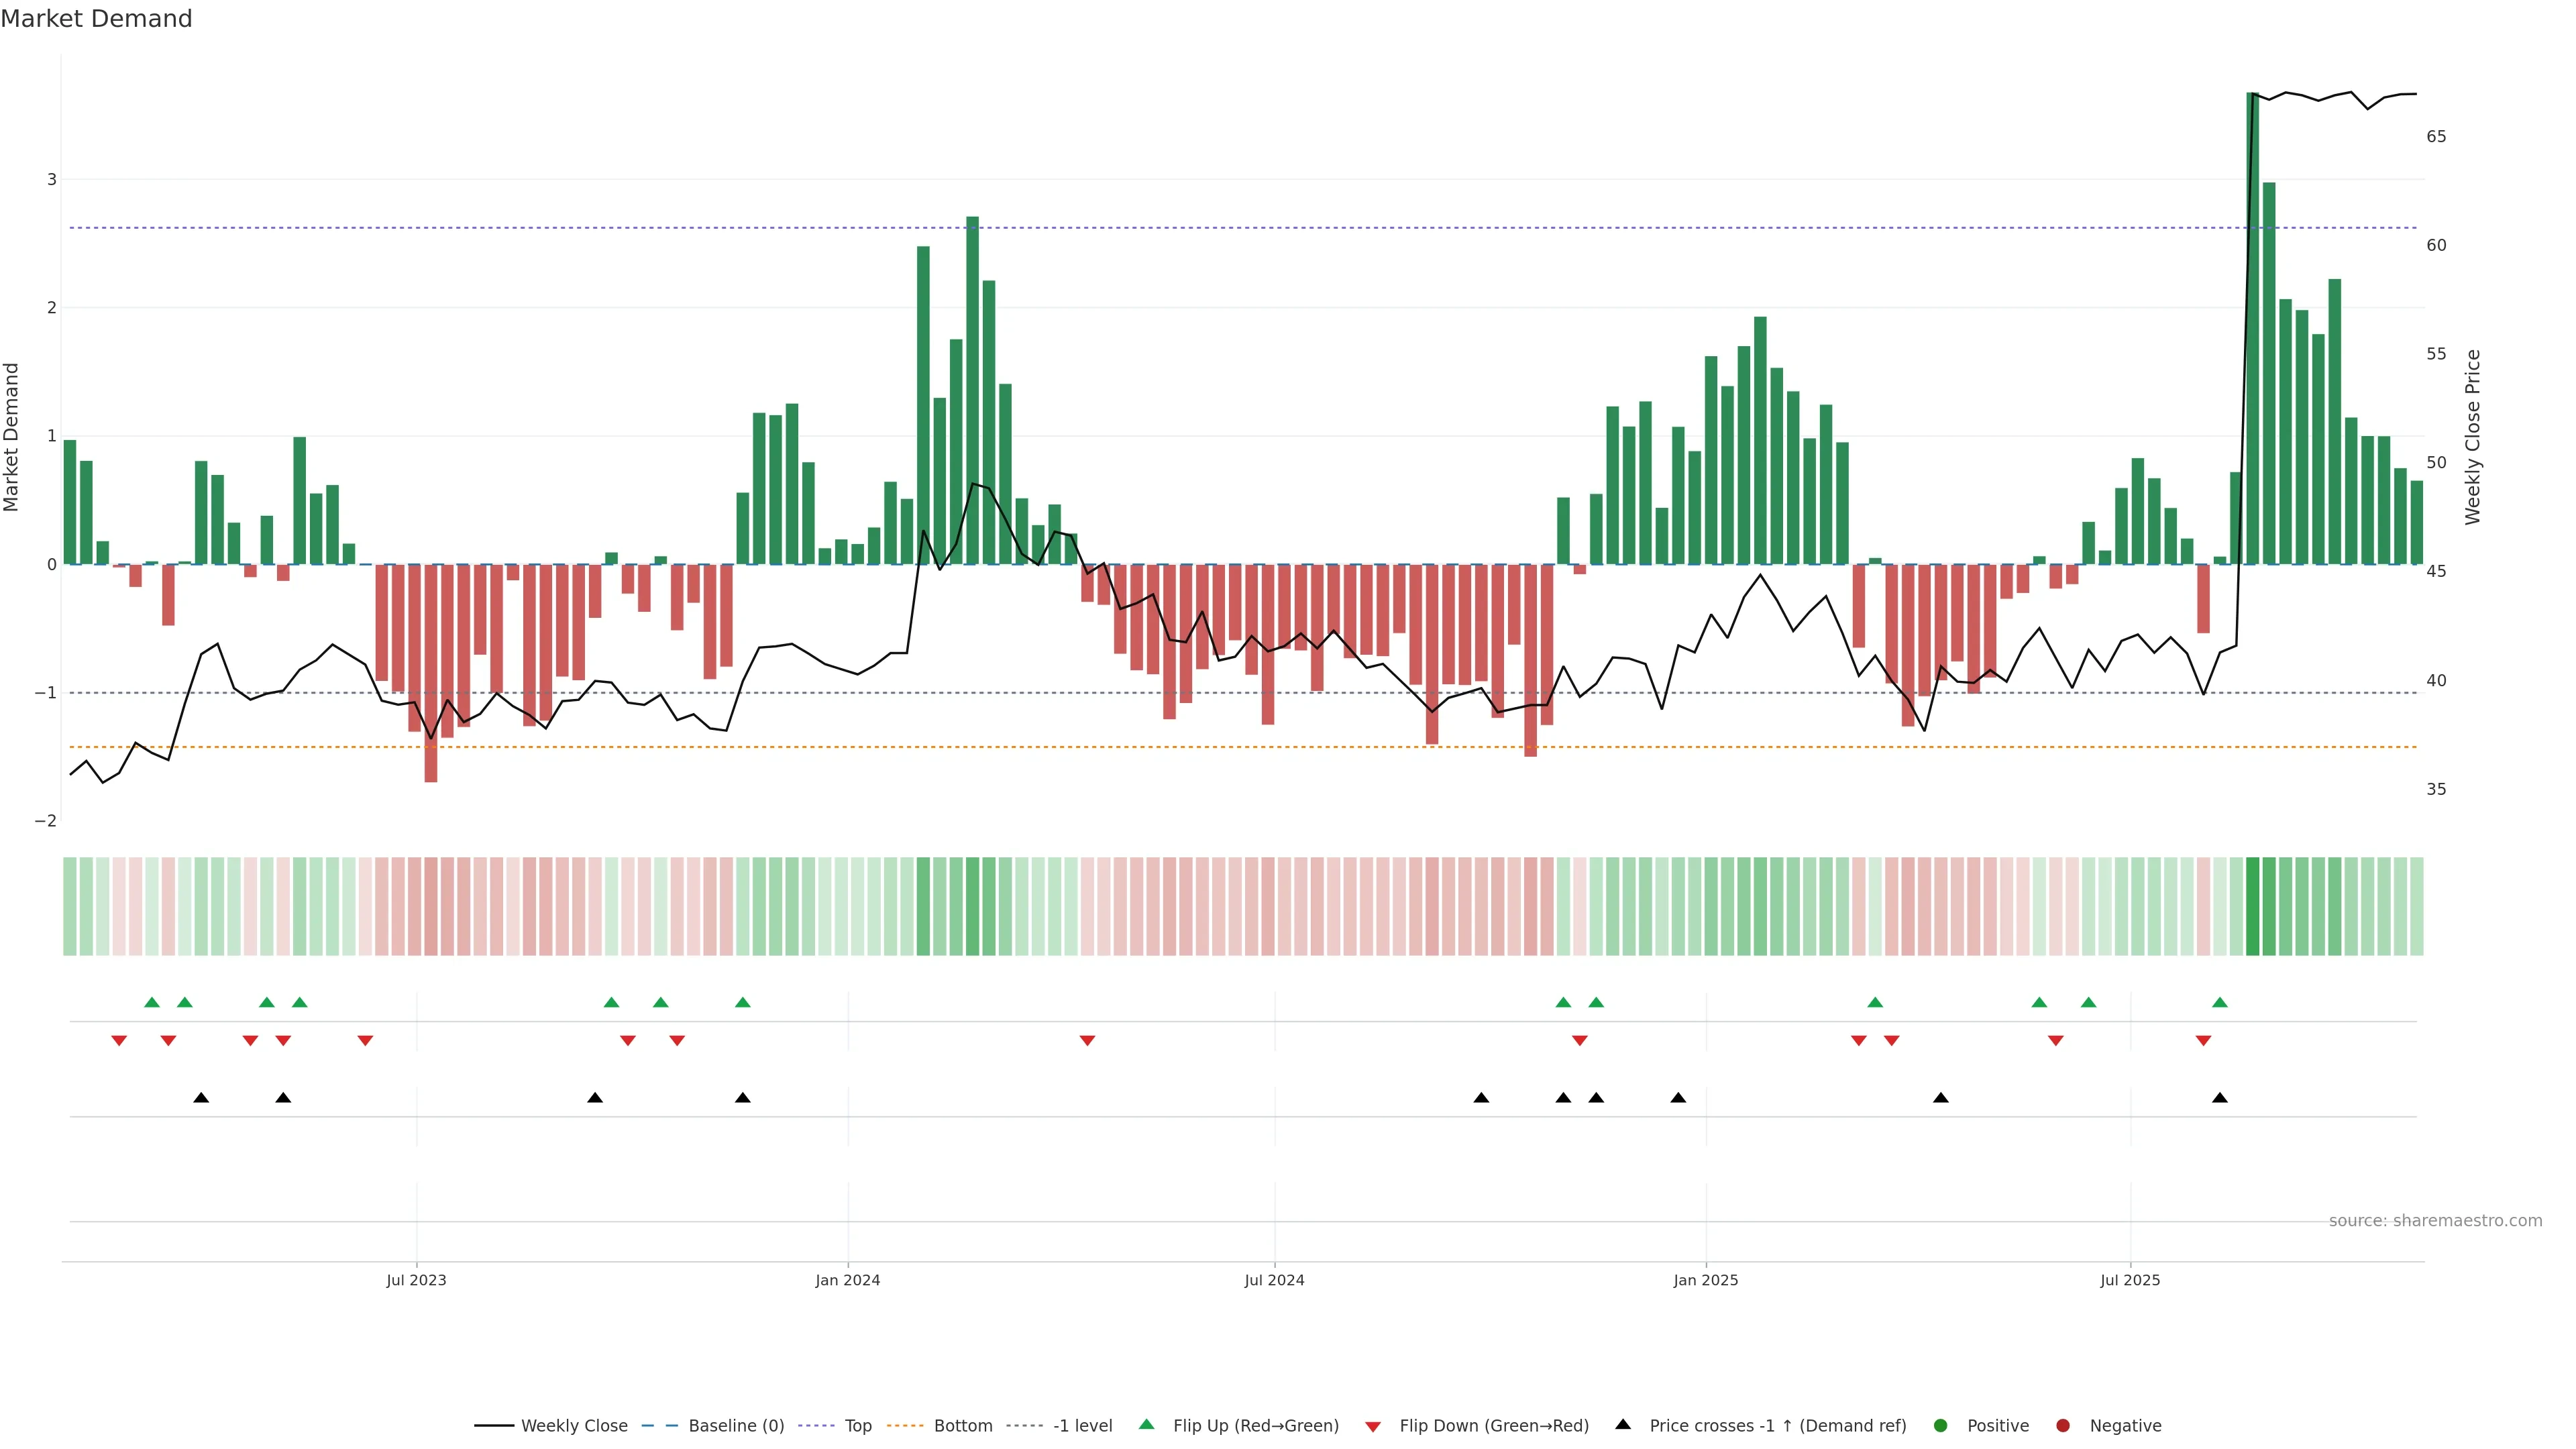The height and width of the screenshot is (1449, 2576).
Task: Click the green Flip Up triangle legend icon
Action: (1146, 1424)
